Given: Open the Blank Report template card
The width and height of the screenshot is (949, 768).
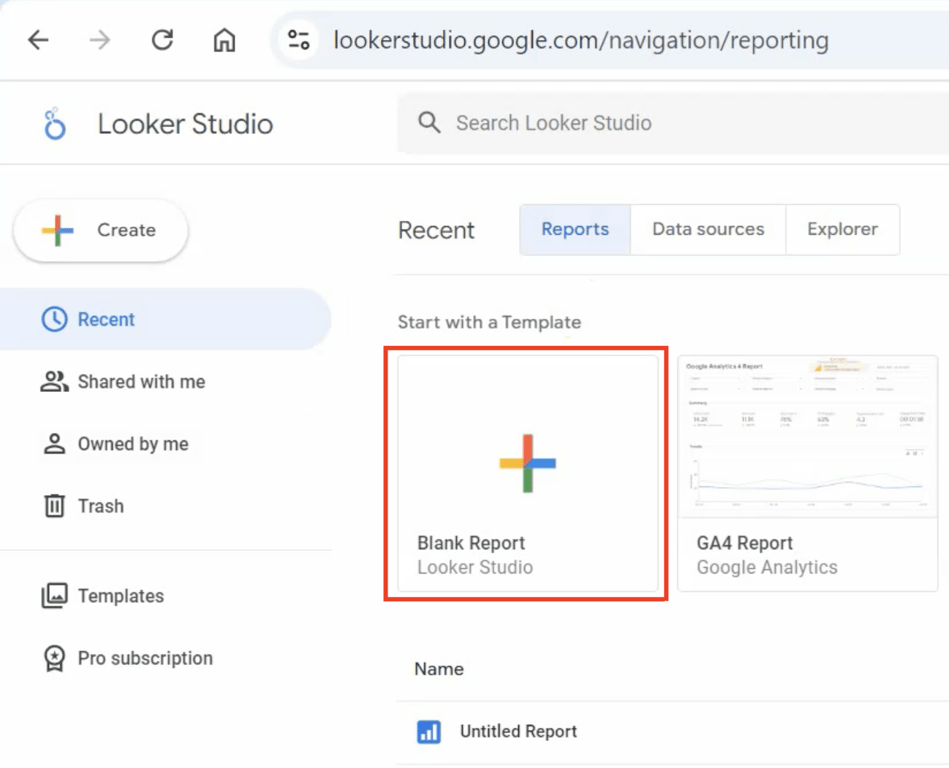Looking at the screenshot, I should (528, 473).
